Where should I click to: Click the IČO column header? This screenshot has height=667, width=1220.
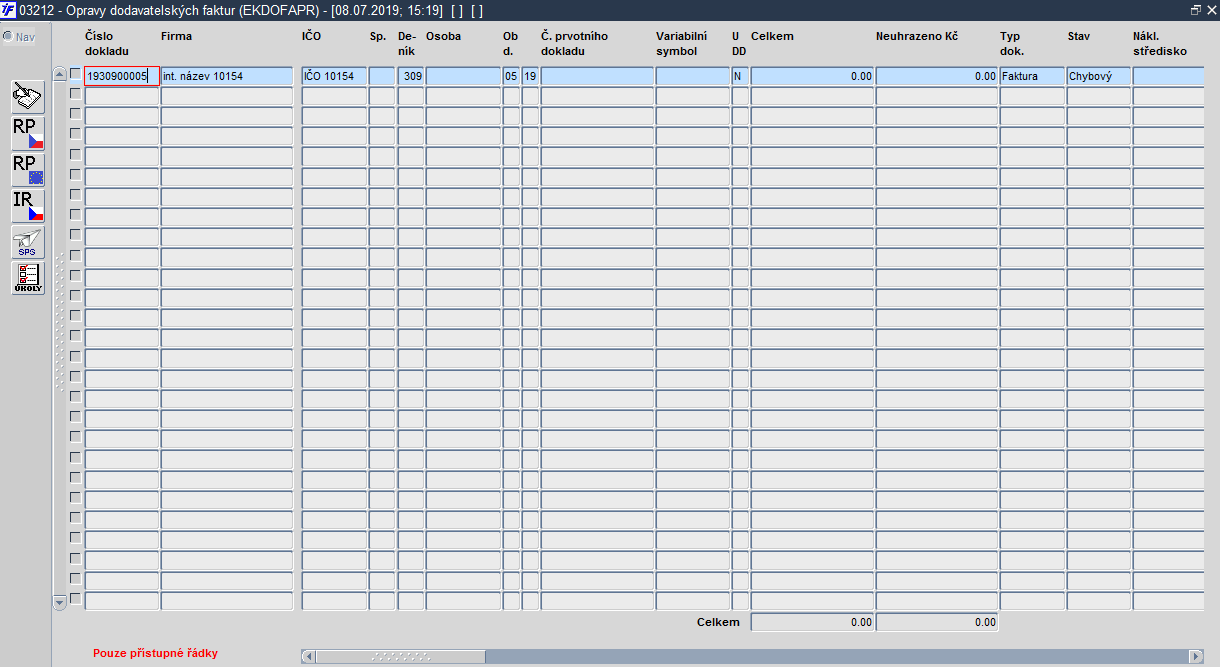(311, 36)
